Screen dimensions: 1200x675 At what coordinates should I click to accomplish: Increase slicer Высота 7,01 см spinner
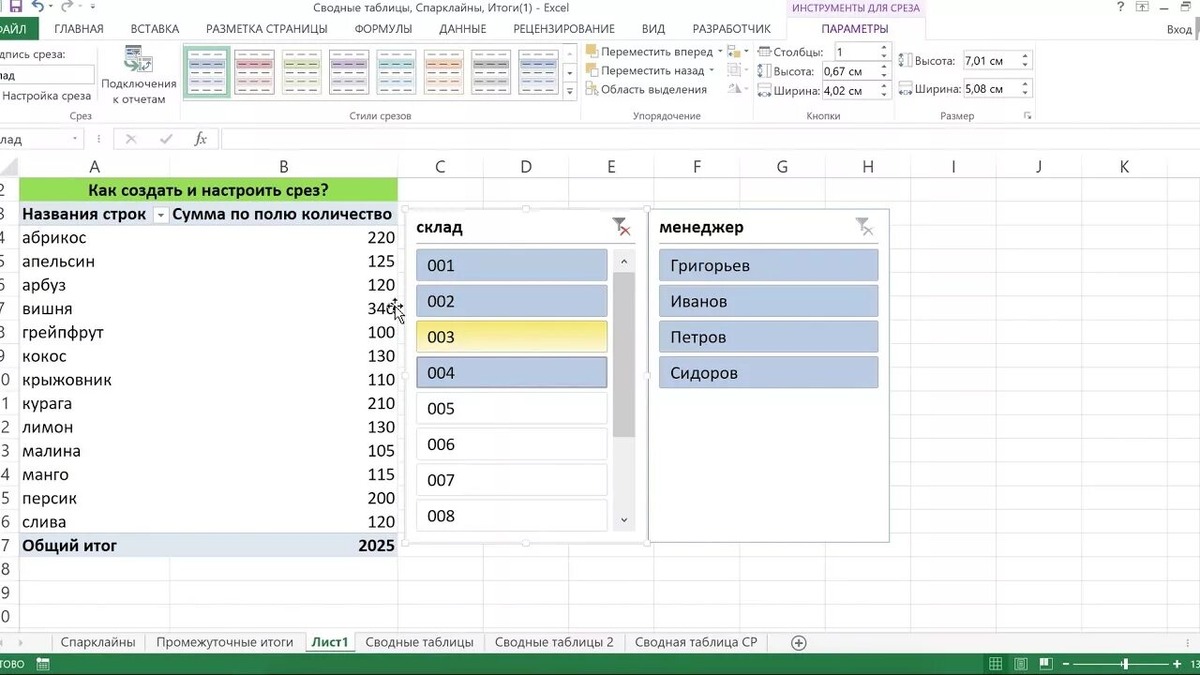1025,57
